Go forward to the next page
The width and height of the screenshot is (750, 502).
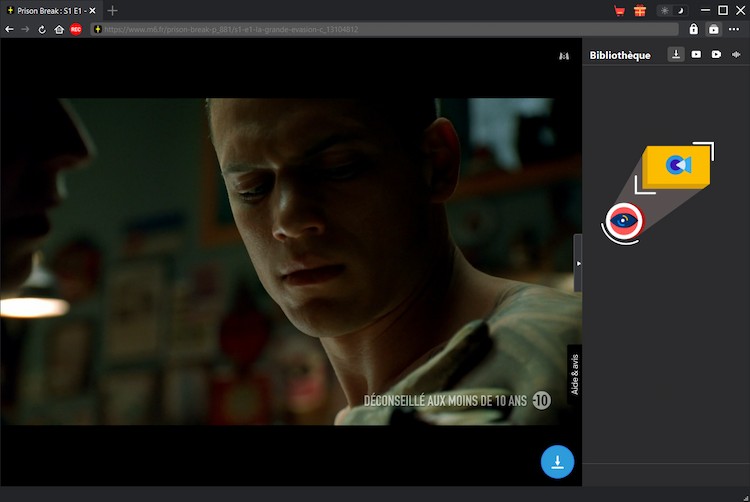(25, 30)
